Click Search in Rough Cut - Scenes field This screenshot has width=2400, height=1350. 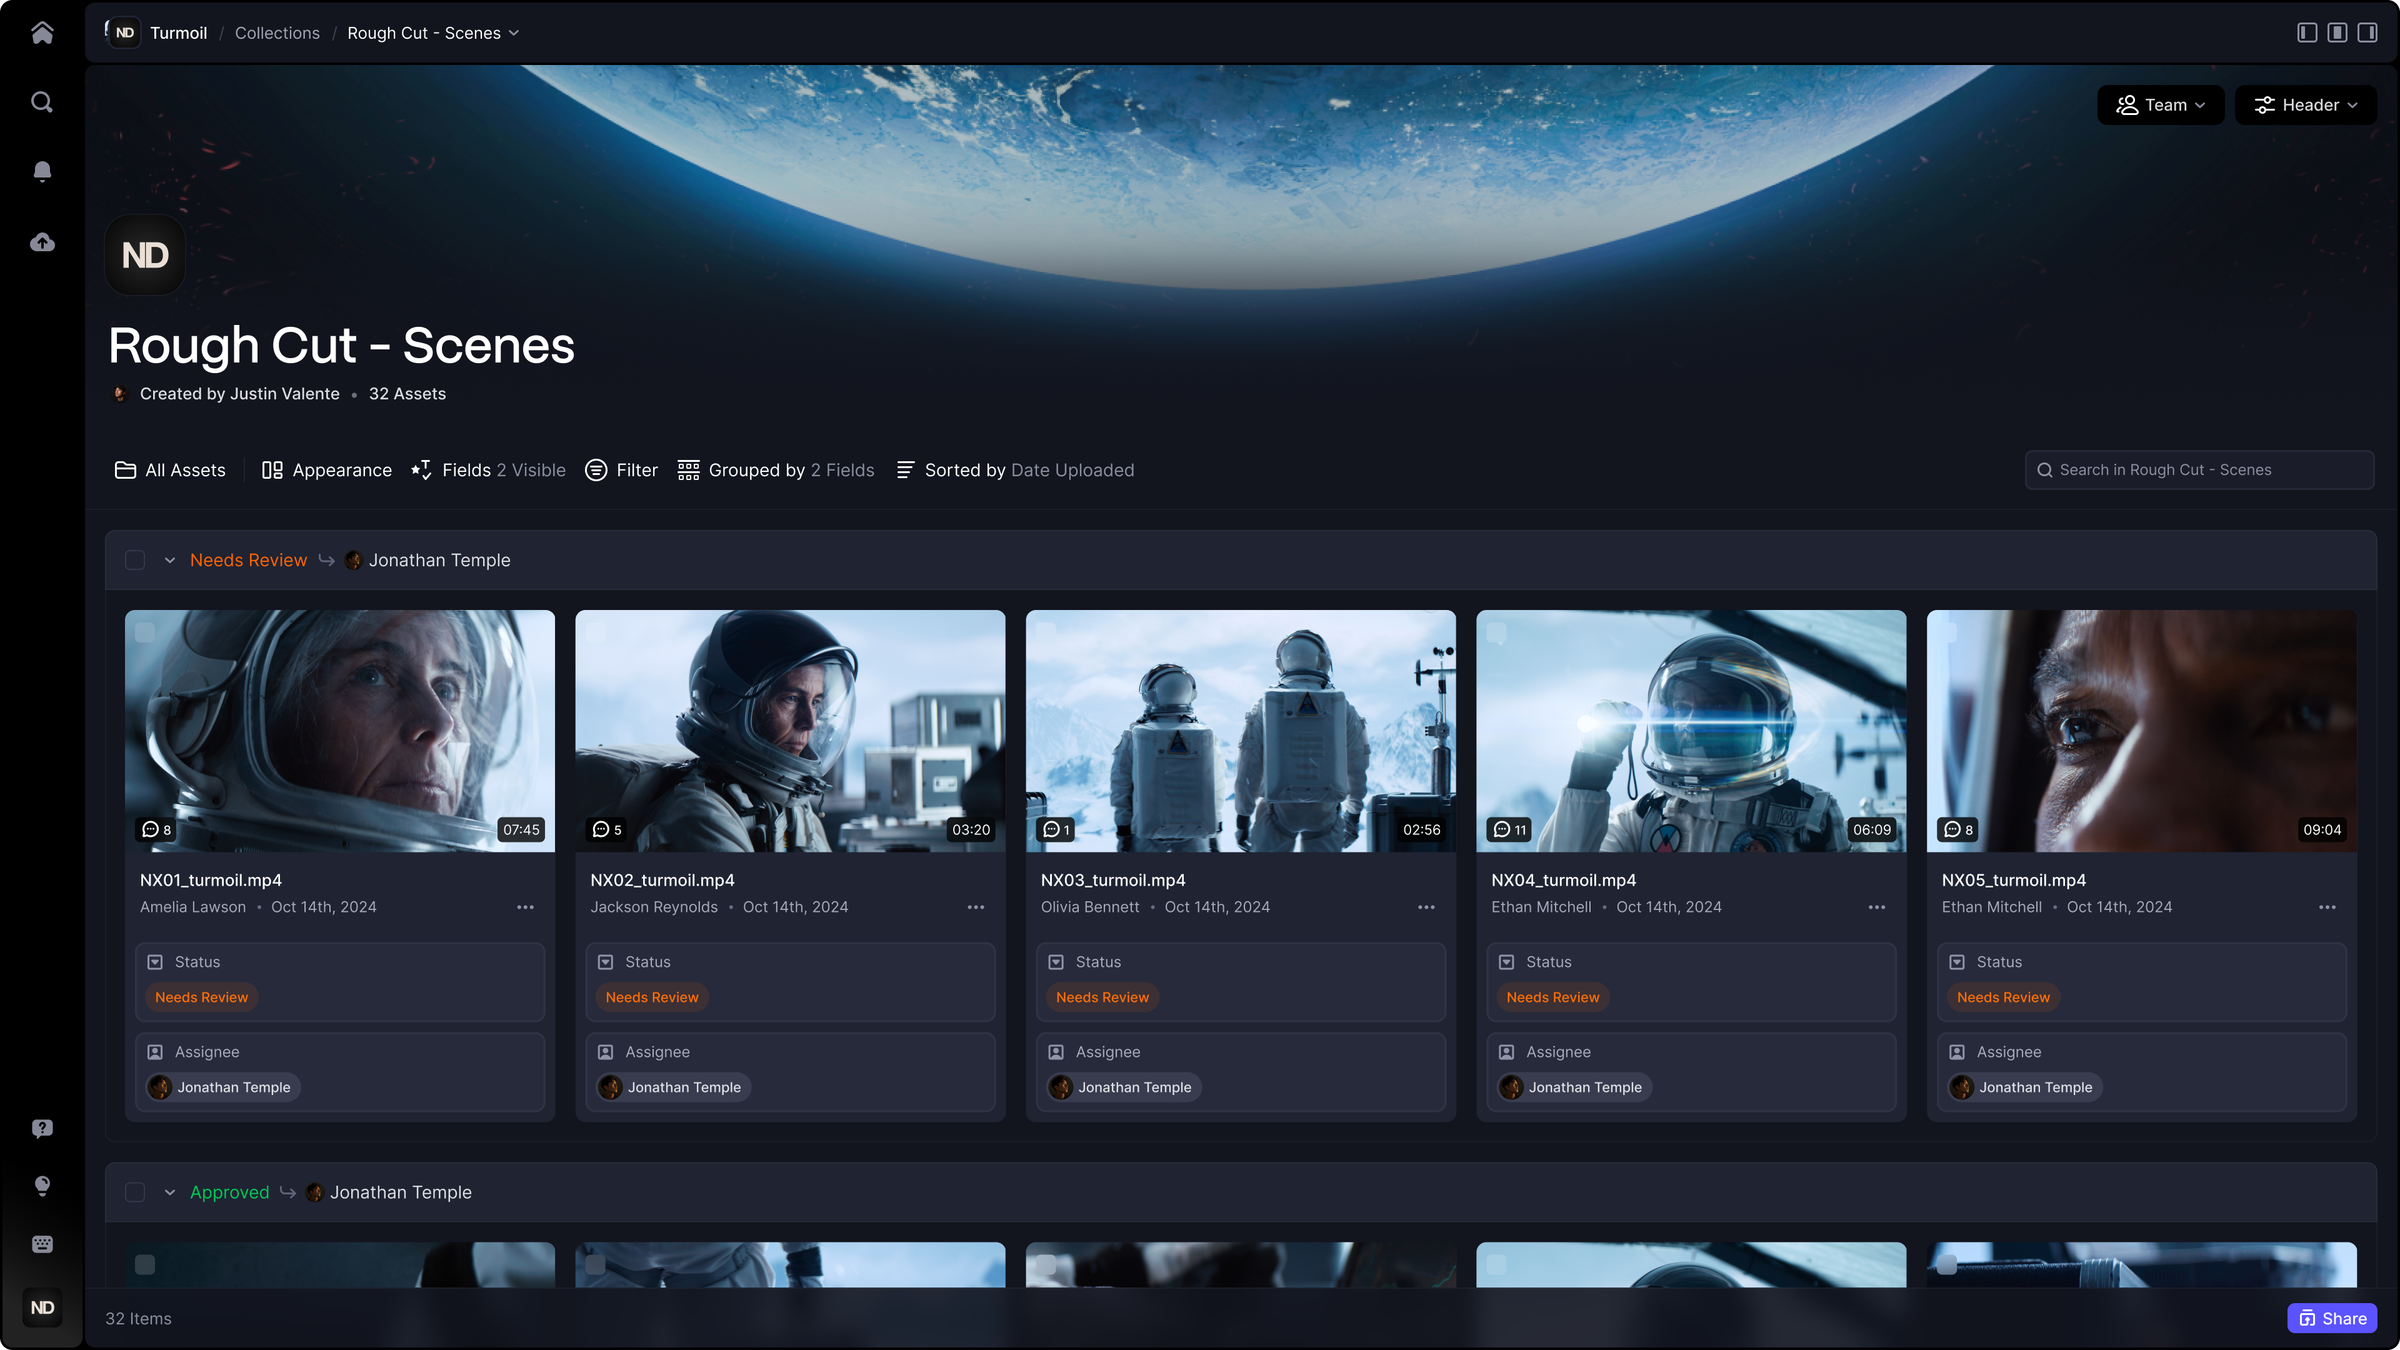2199,470
